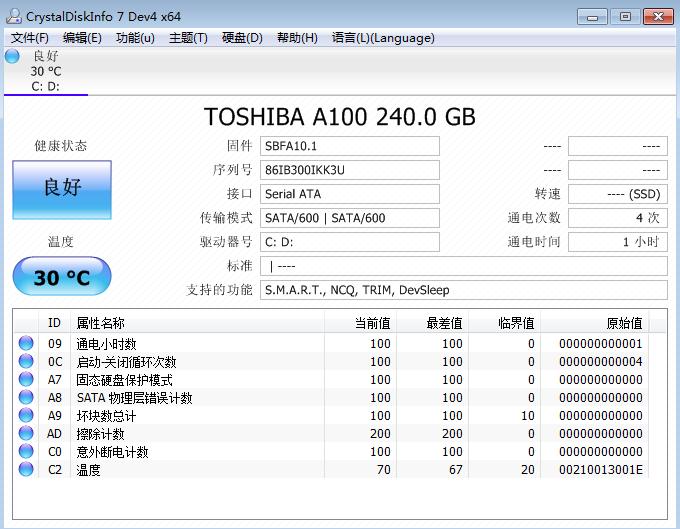
Task: Click the TOSHIBA A100 240.0 GB title
Action: 340,117
